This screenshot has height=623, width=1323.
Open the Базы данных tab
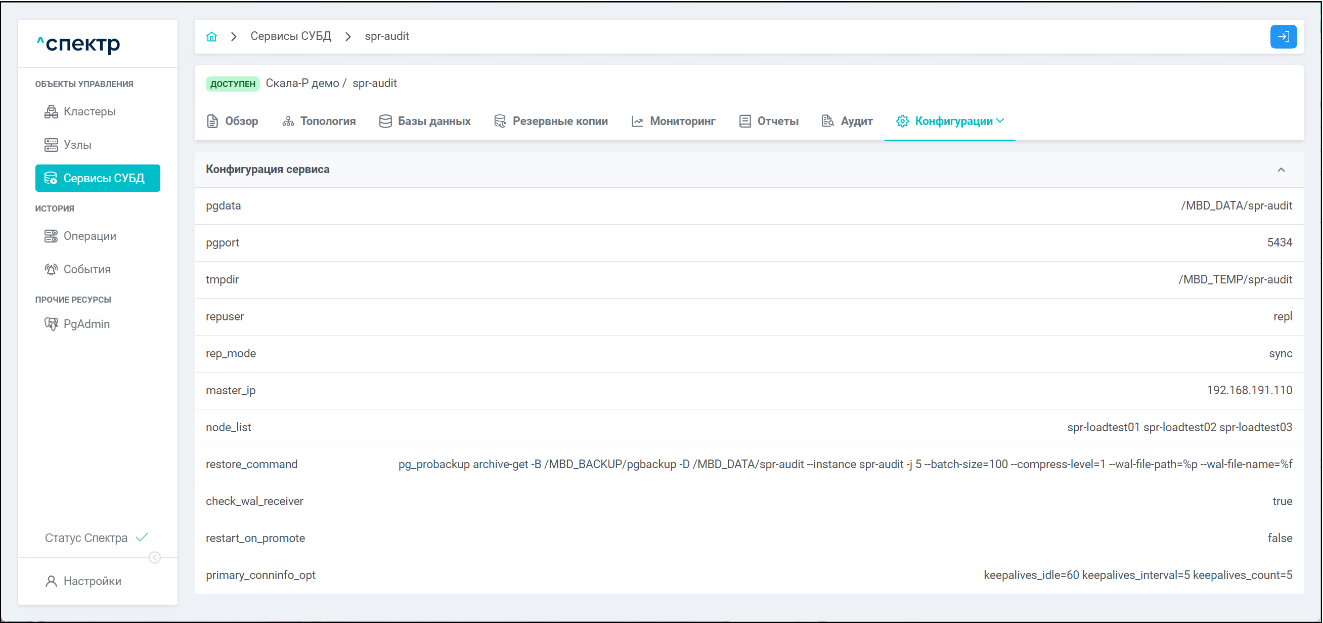(x=425, y=121)
